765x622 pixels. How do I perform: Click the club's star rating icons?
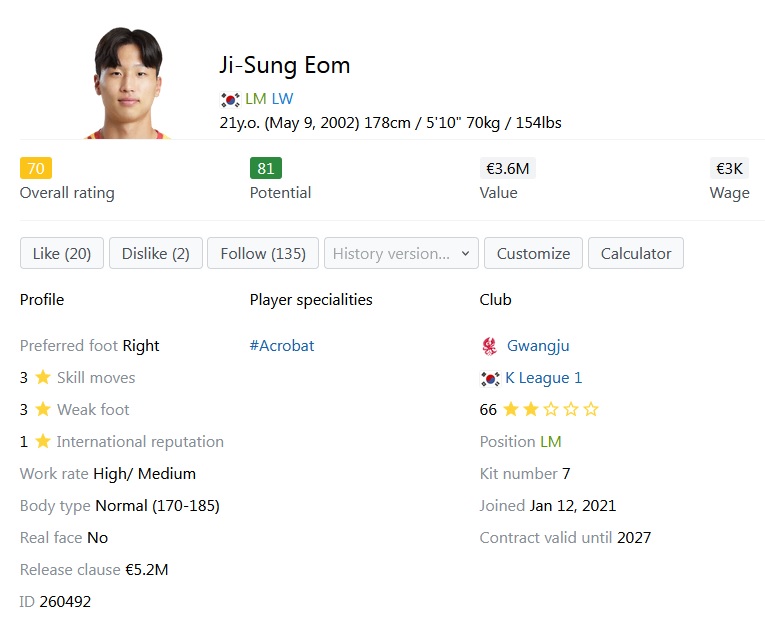point(550,410)
